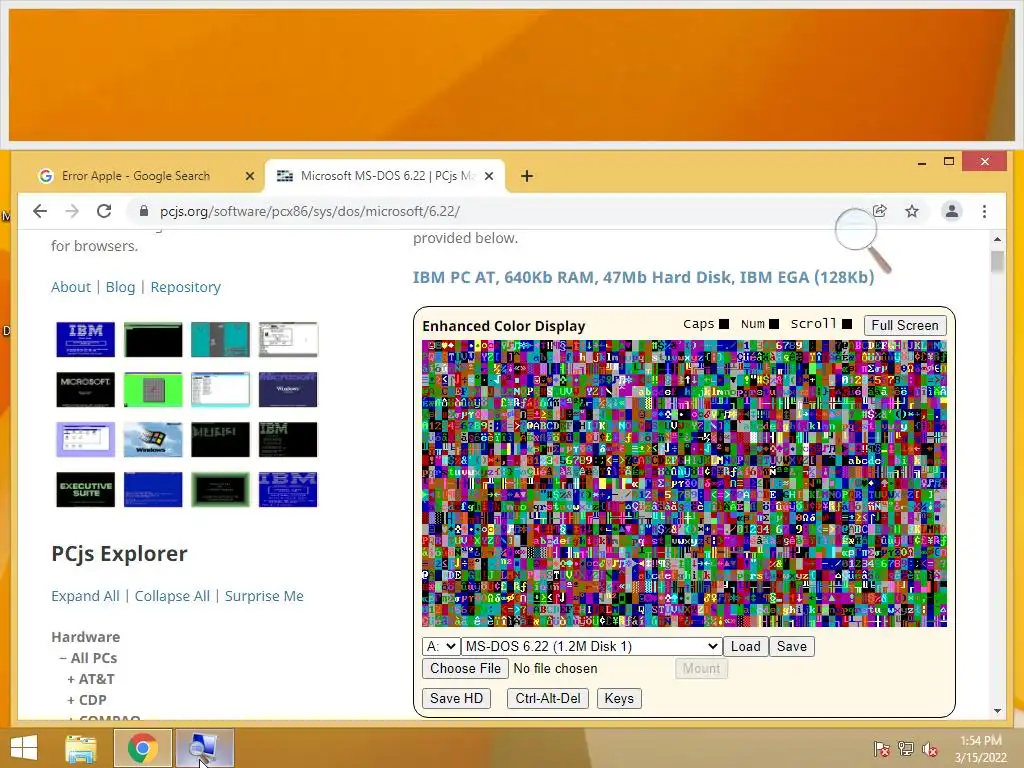Toggle the Num lock indicator
The image size is (1024, 768).
[774, 324]
